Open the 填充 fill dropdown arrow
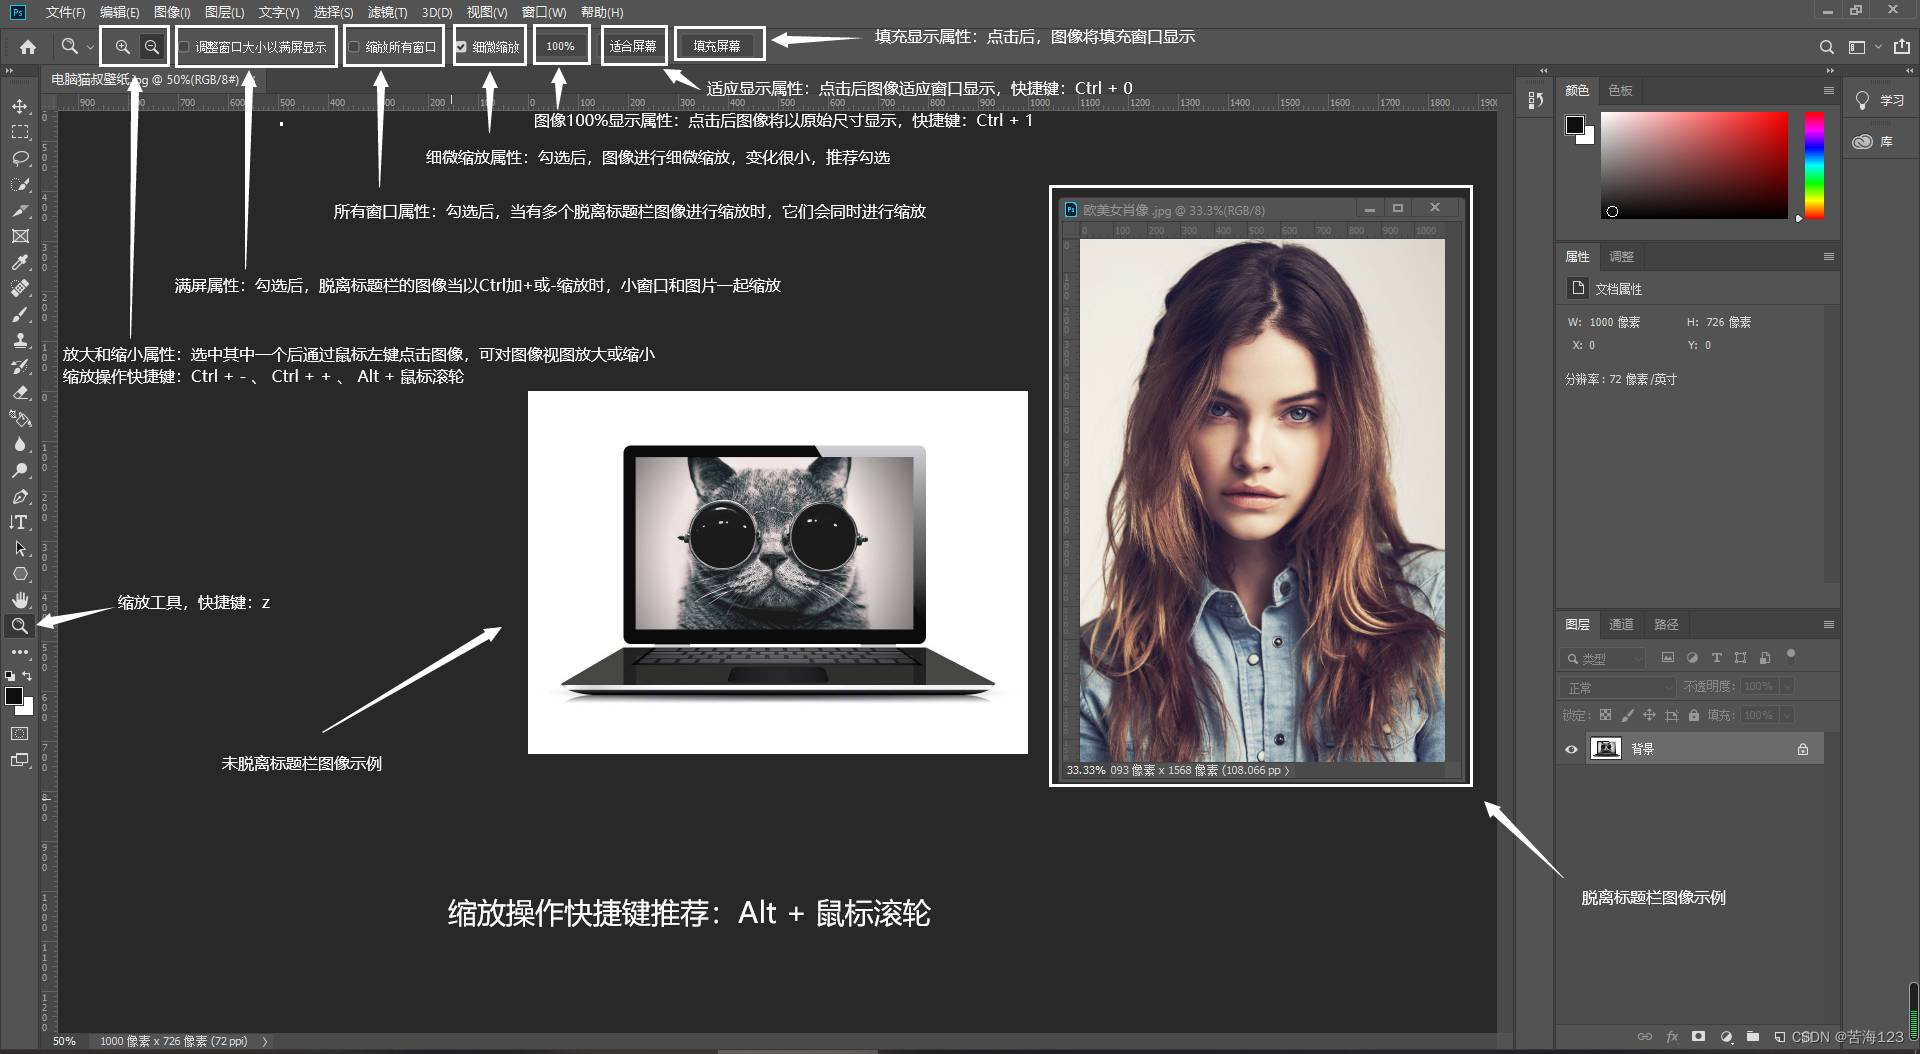The width and height of the screenshot is (1920, 1054). (x=1786, y=715)
